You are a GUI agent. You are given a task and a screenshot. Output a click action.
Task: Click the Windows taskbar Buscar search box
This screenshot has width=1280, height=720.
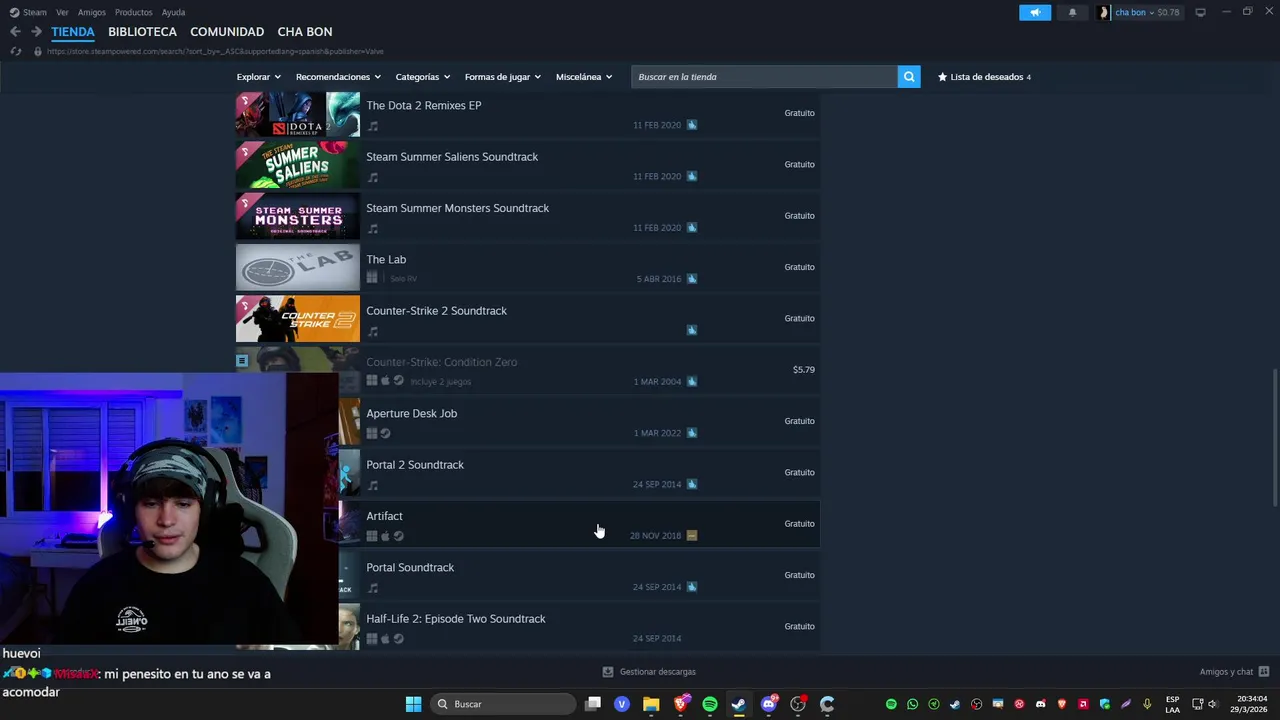503,704
